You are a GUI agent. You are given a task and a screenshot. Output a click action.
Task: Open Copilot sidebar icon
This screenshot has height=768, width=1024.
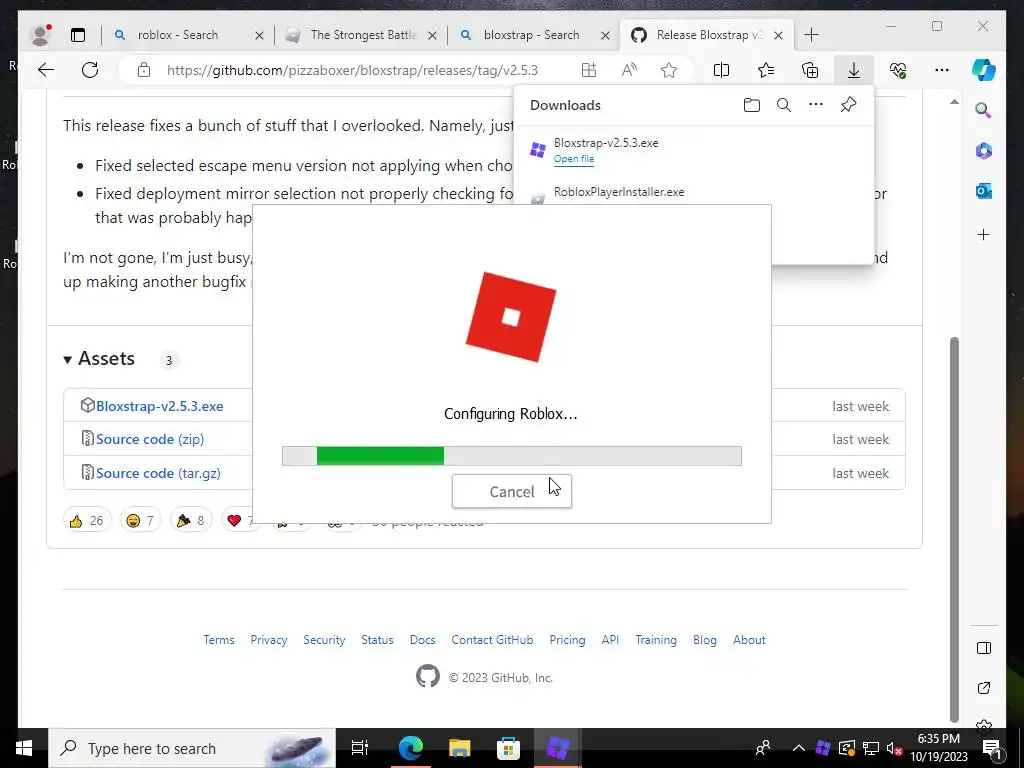click(x=984, y=70)
